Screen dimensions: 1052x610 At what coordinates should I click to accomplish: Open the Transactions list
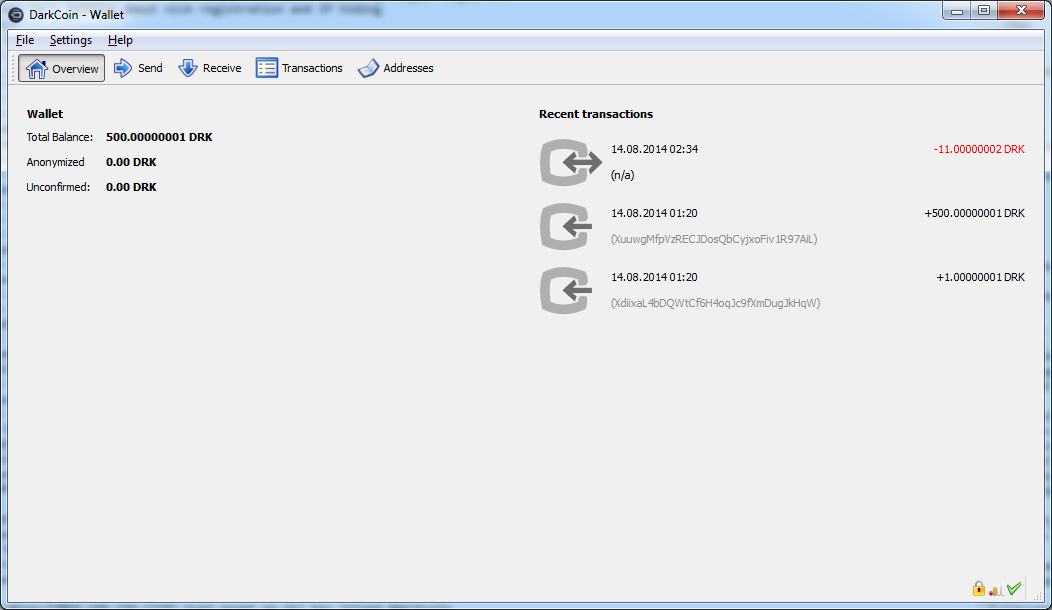(299, 68)
